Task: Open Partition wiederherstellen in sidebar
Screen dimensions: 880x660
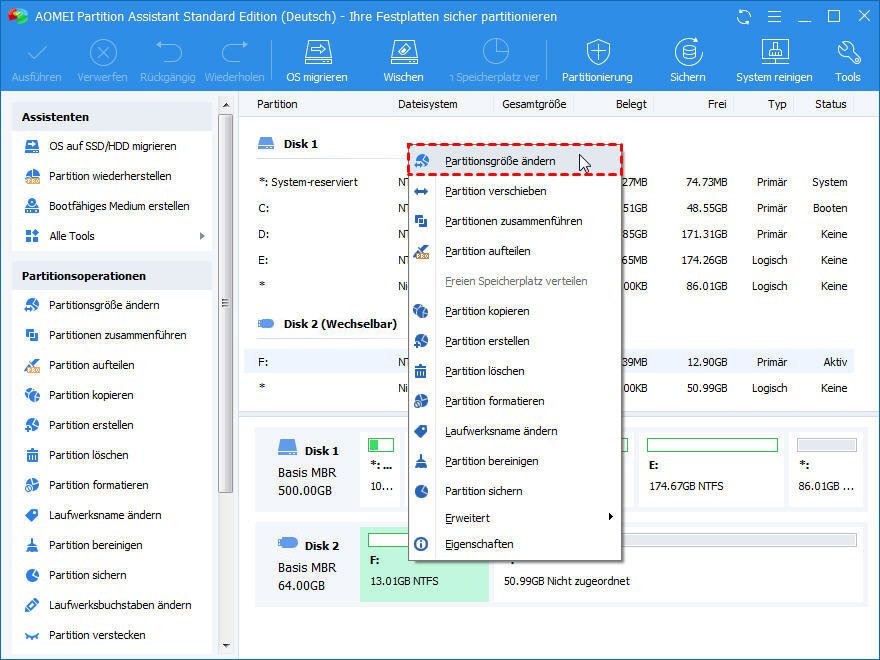Action: pyautogui.click(x=112, y=176)
